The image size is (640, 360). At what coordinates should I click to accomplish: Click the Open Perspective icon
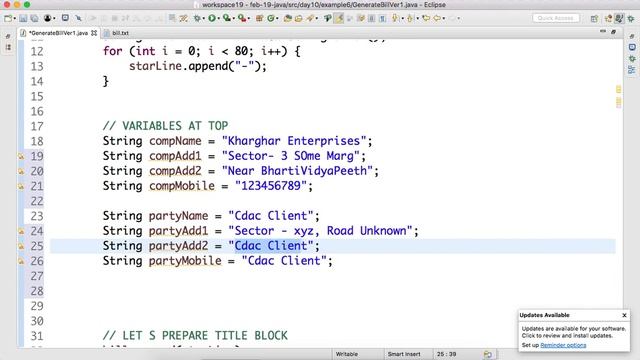594,18
